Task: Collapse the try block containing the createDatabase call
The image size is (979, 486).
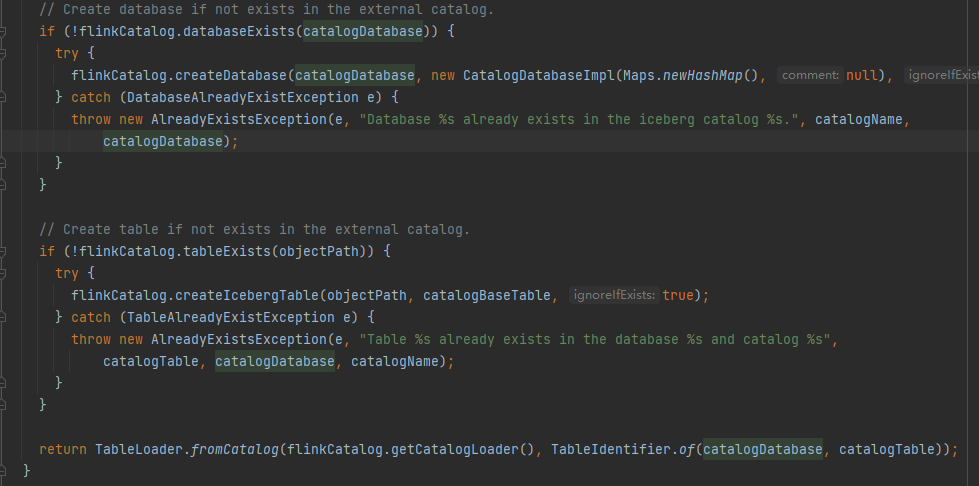Action: [2, 53]
